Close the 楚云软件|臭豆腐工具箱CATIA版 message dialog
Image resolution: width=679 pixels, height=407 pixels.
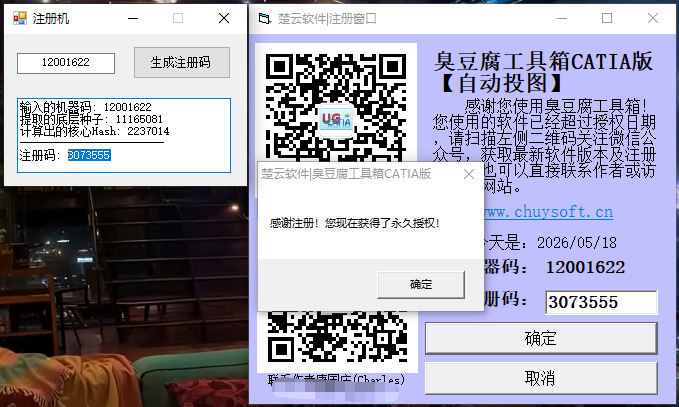click(469, 174)
